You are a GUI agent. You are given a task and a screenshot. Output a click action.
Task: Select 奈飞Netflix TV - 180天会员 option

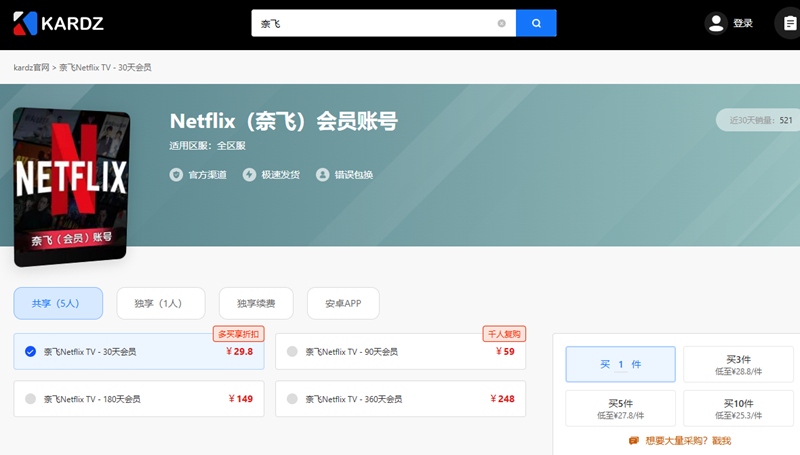139,399
